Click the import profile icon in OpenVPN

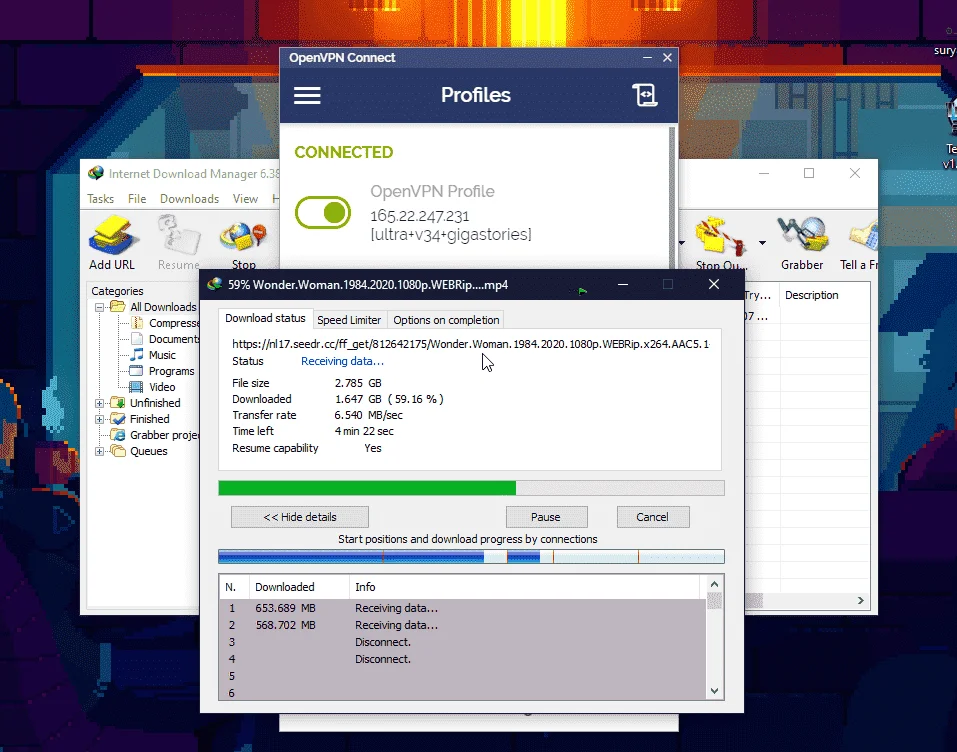click(x=645, y=95)
